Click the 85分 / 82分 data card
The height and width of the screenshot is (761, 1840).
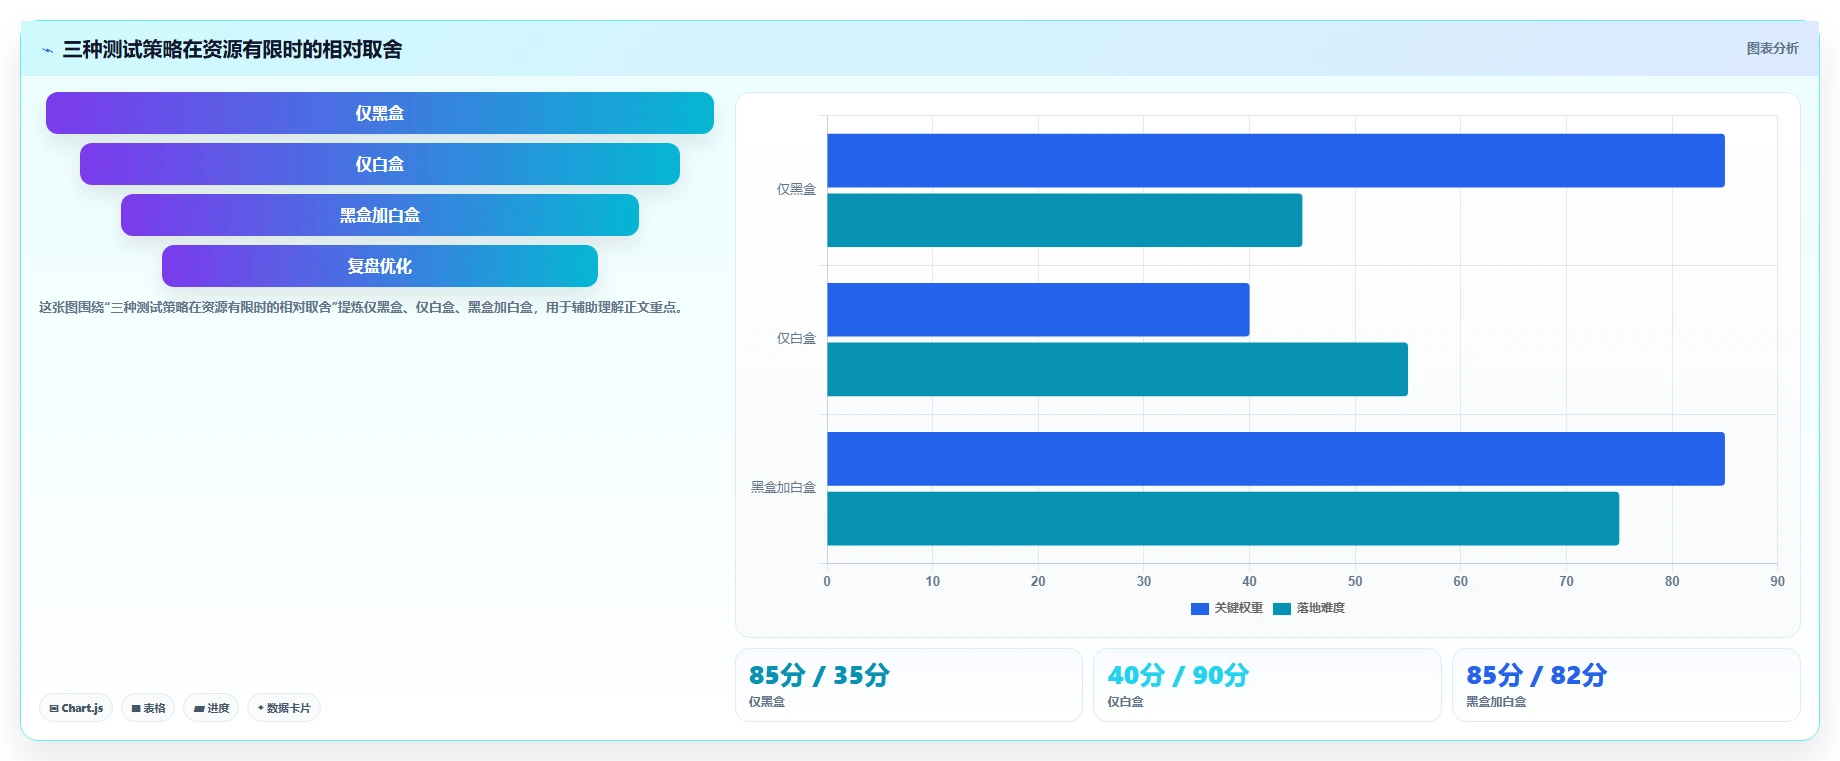tap(1626, 685)
